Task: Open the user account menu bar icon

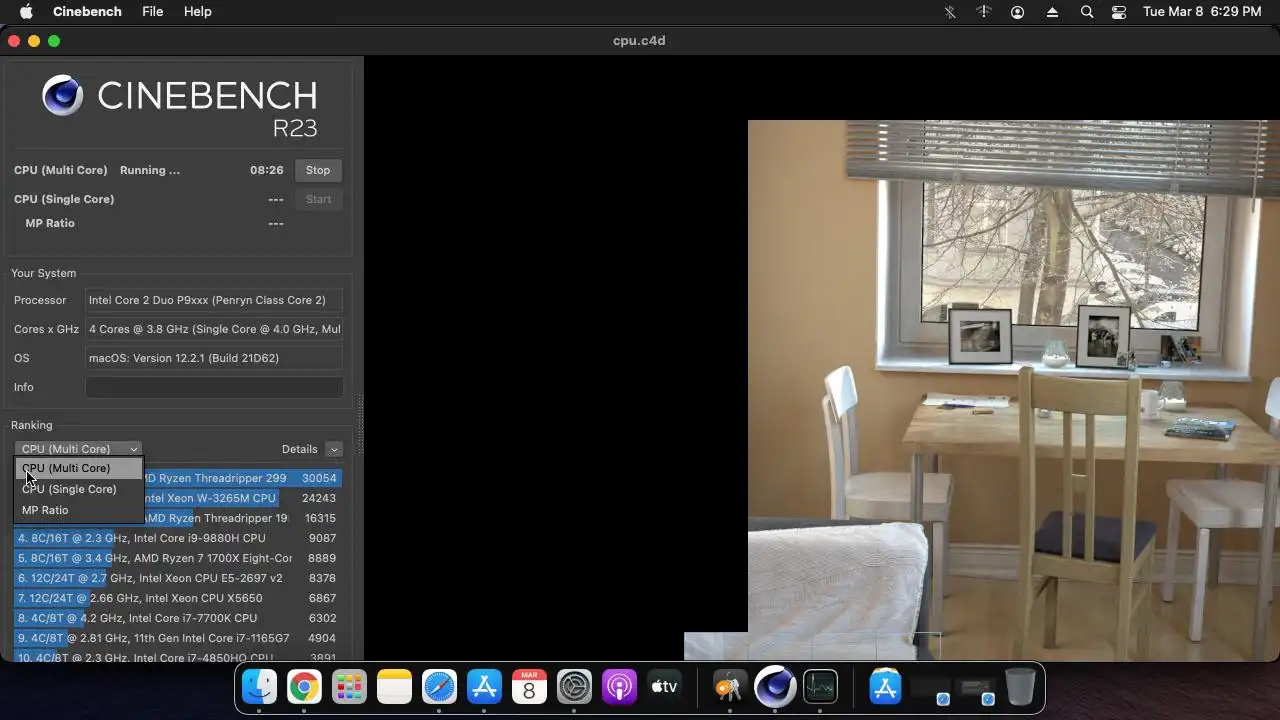Action: pos(1017,12)
